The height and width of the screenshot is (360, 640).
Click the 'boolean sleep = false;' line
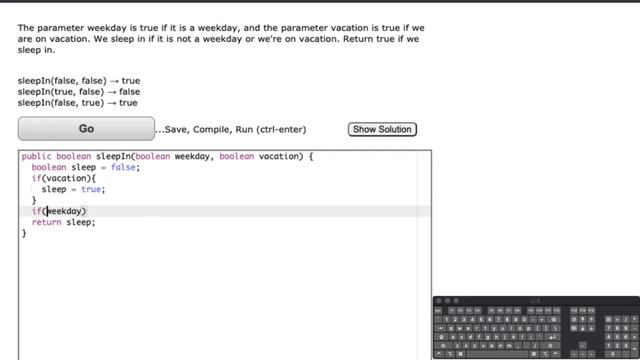86,167
